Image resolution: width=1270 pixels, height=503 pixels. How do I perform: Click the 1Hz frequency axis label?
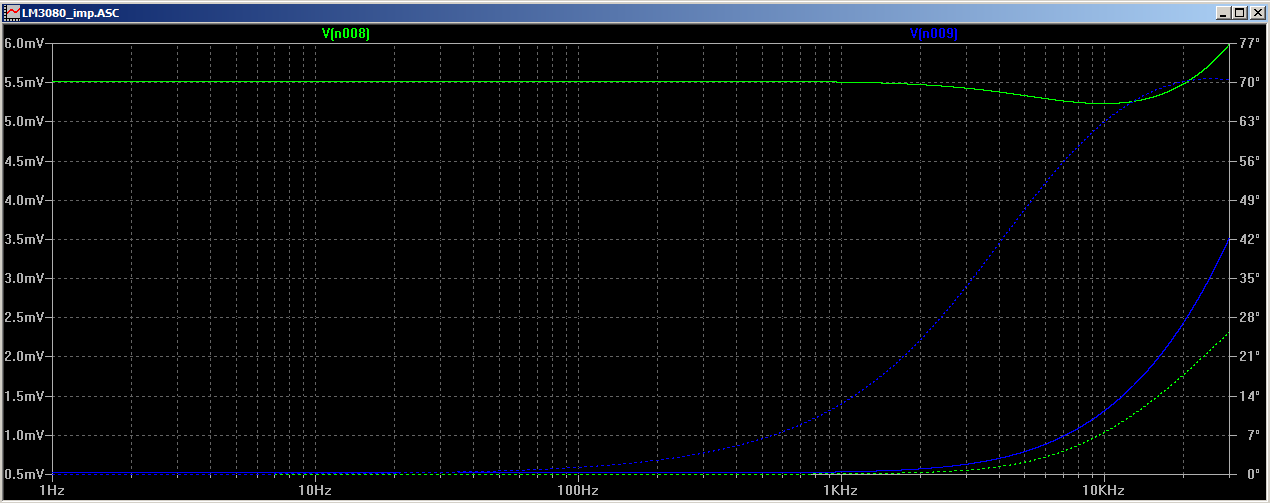(x=52, y=491)
